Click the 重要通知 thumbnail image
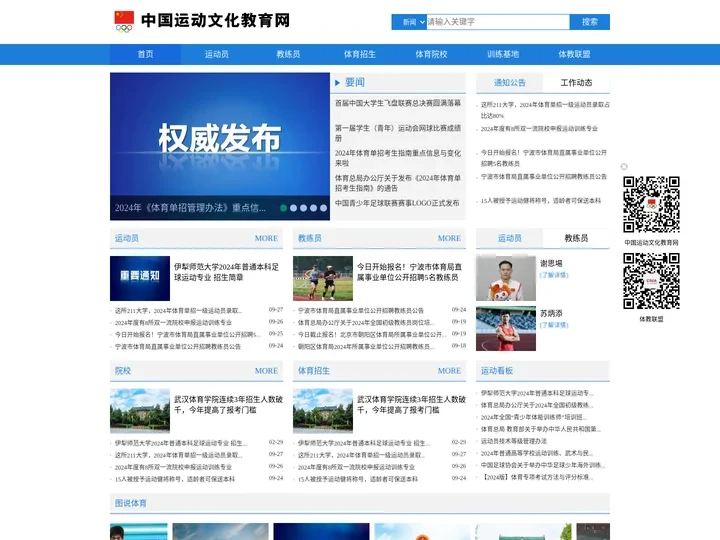 [140, 278]
